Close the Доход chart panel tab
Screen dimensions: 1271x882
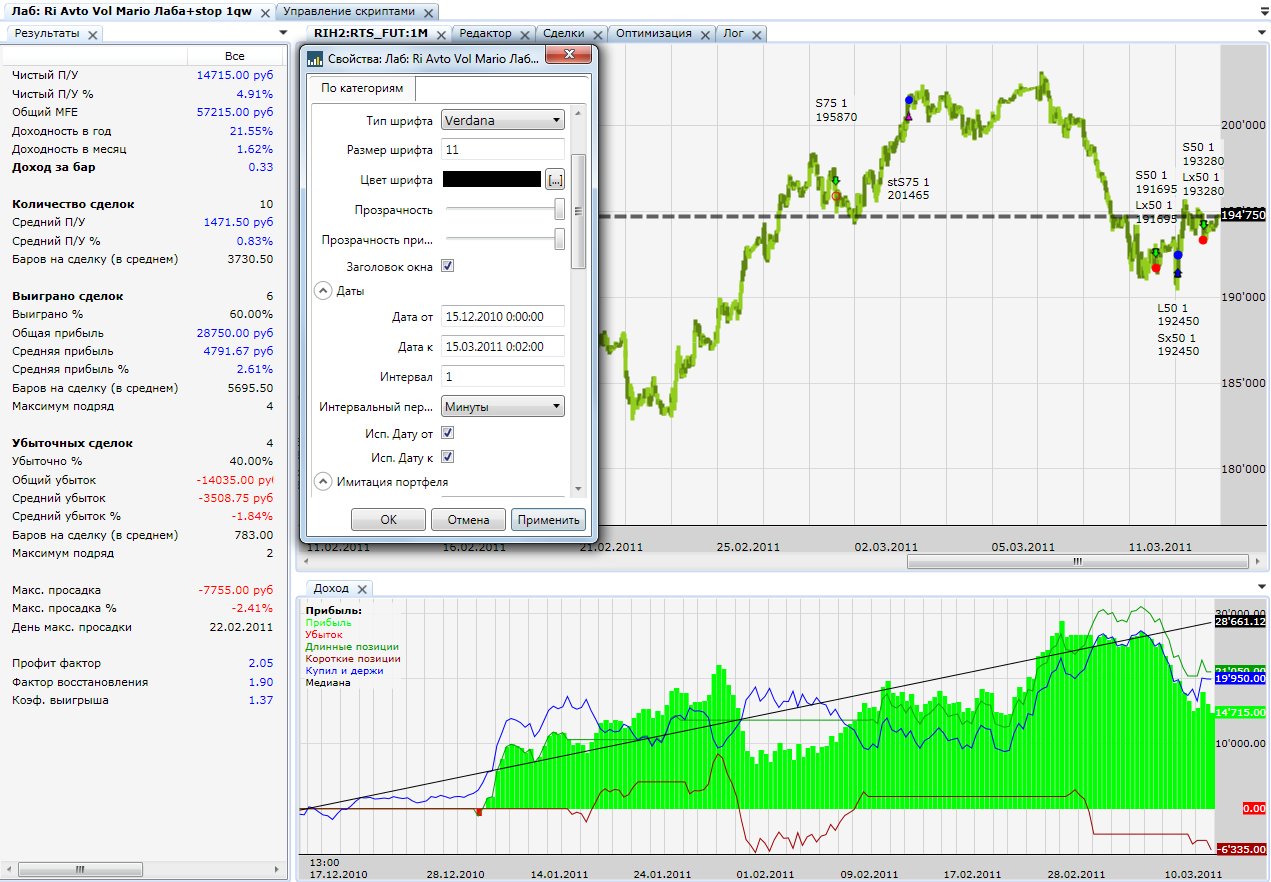pos(362,589)
